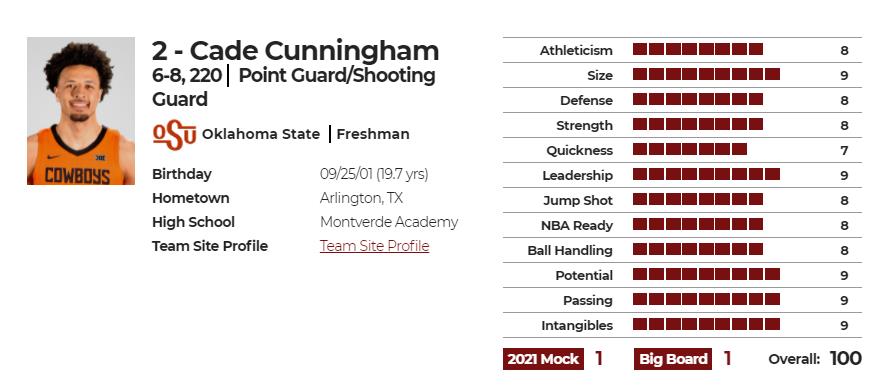This screenshot has height=390, width=877.
Task: Click the Leadership rating bar
Action: (x=706, y=174)
